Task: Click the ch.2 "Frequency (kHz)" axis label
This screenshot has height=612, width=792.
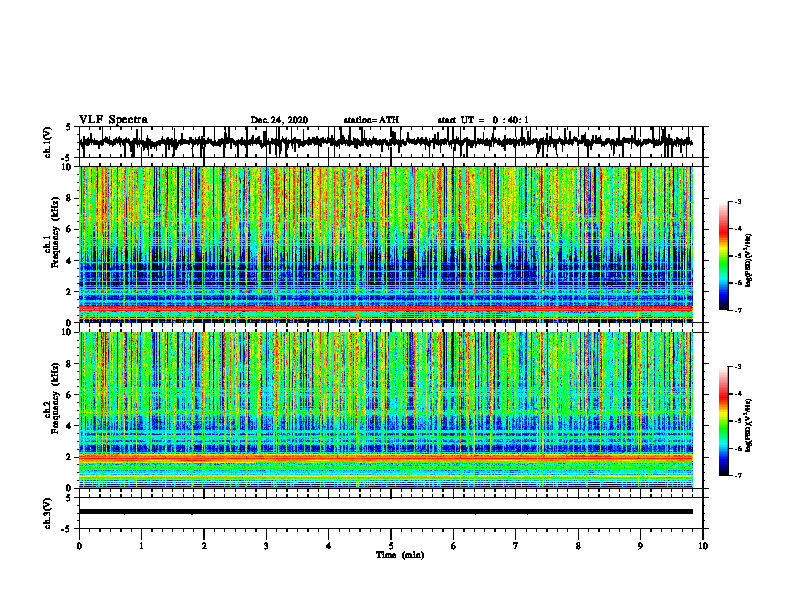Action: point(56,398)
